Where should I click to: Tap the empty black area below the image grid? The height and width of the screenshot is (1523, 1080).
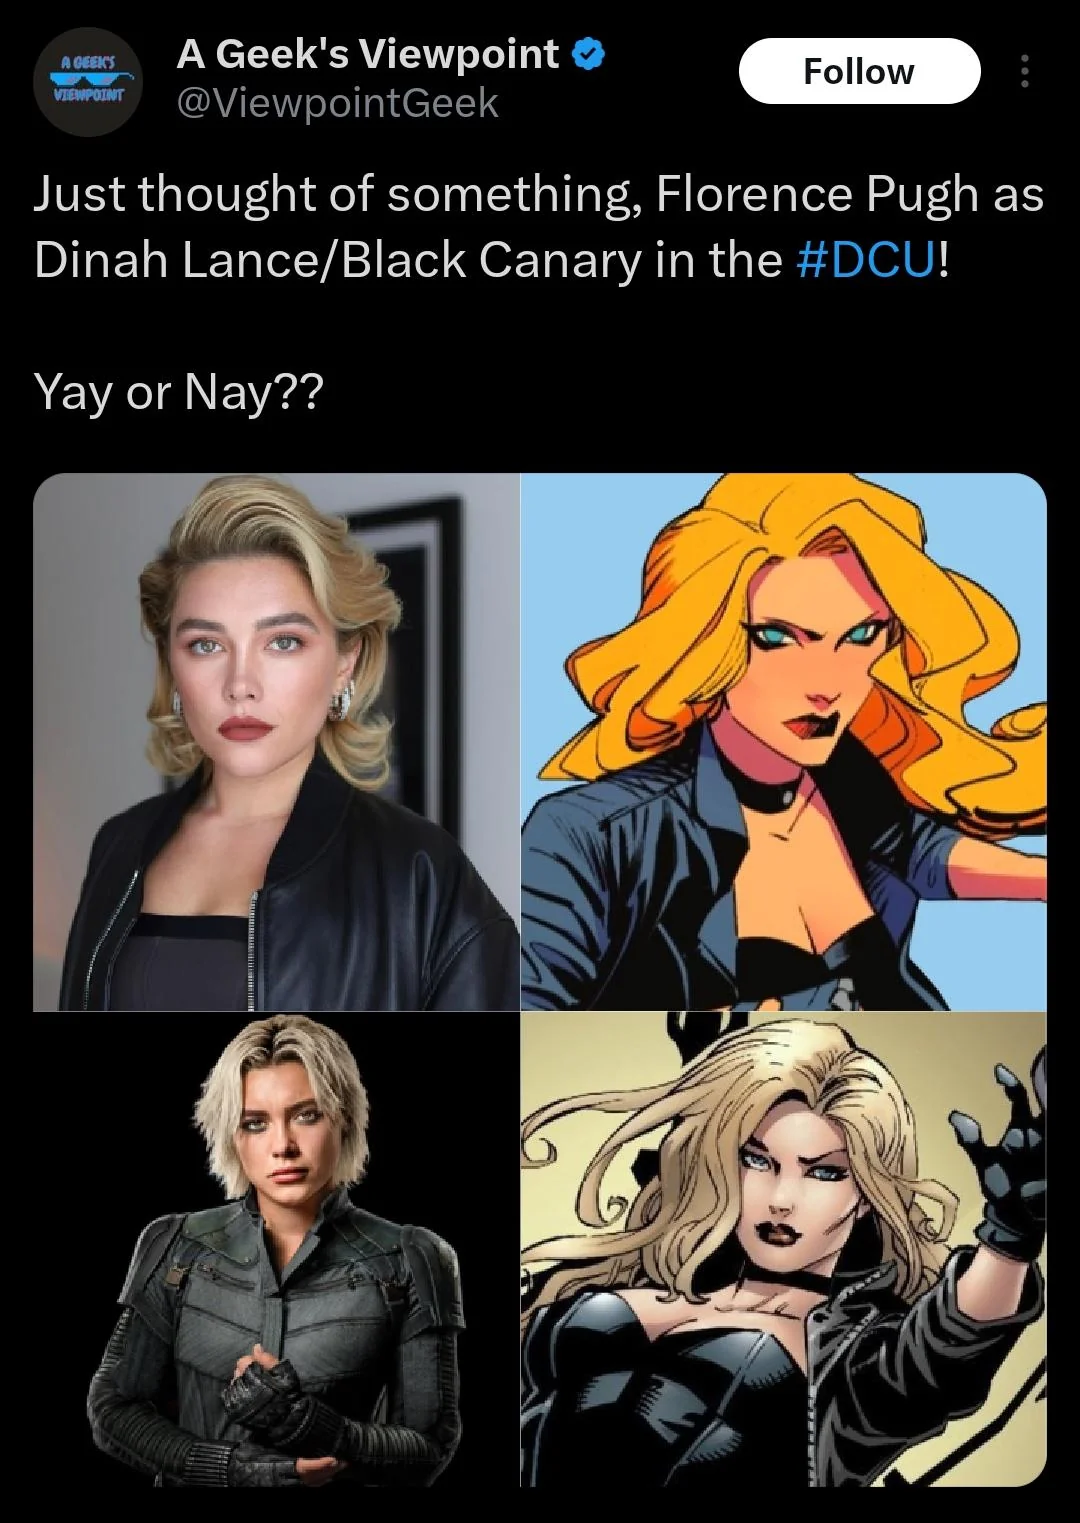click(540, 1506)
